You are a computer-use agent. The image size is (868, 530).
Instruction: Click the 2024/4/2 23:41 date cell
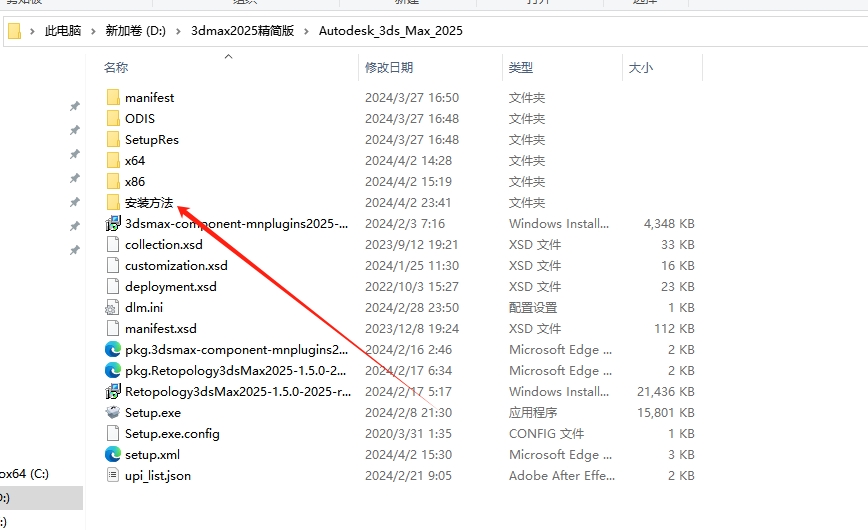coord(408,203)
